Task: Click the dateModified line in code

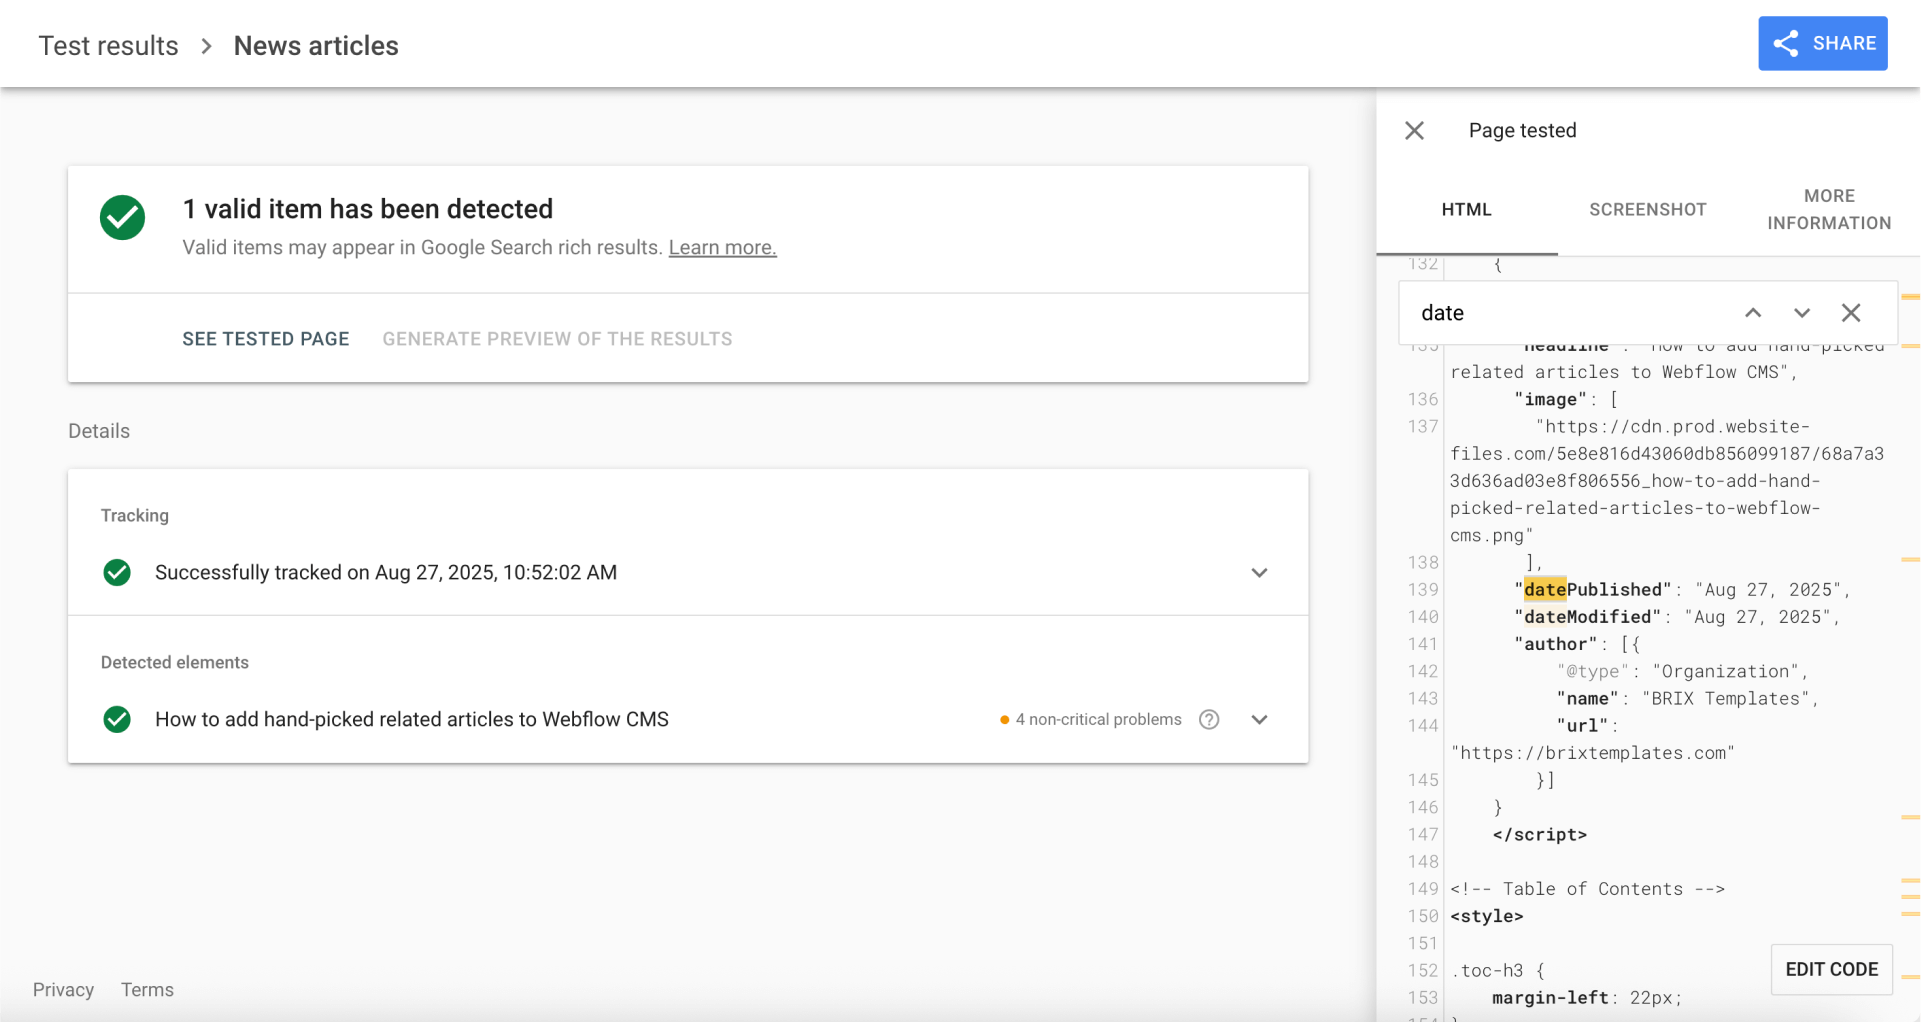Action: point(1676,617)
